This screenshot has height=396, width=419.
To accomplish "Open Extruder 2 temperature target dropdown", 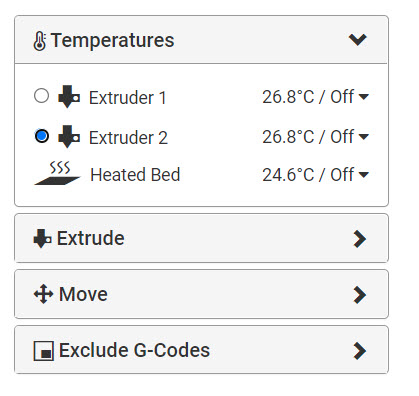I will click(x=363, y=137).
